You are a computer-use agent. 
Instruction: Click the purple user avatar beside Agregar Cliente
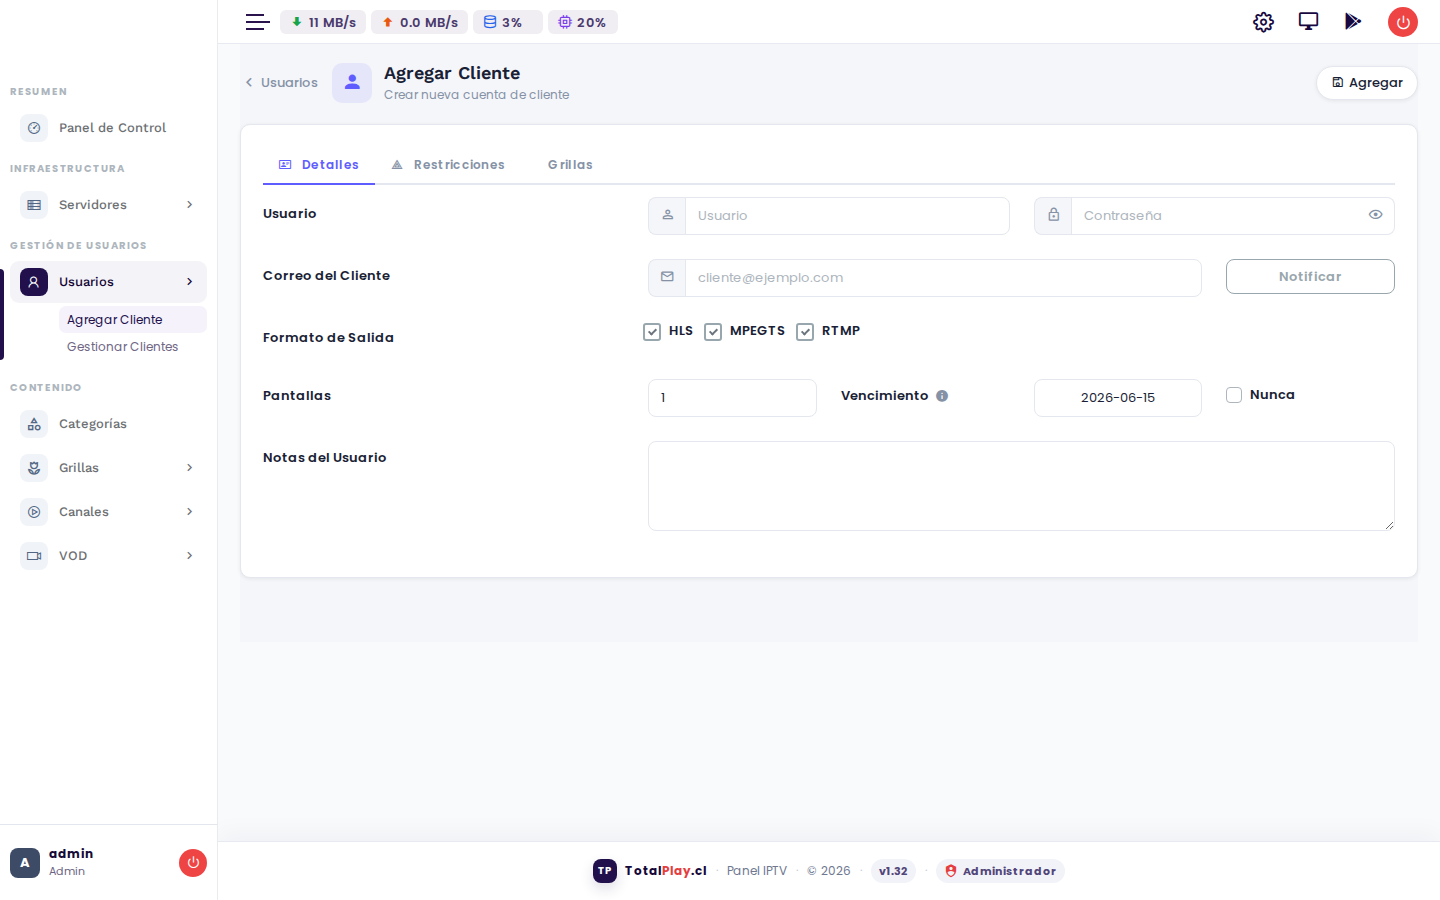pos(352,83)
